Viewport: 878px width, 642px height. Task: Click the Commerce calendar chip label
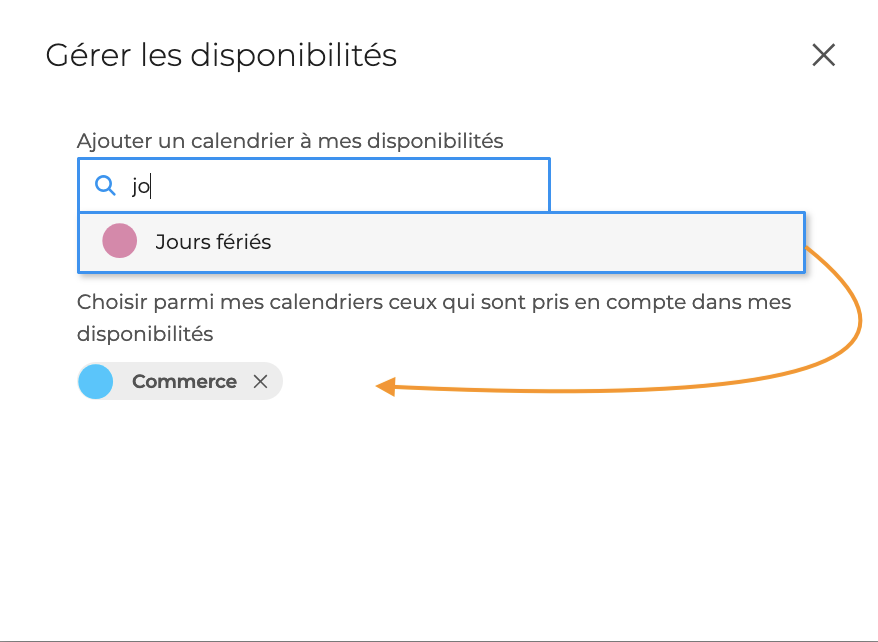click(x=184, y=381)
